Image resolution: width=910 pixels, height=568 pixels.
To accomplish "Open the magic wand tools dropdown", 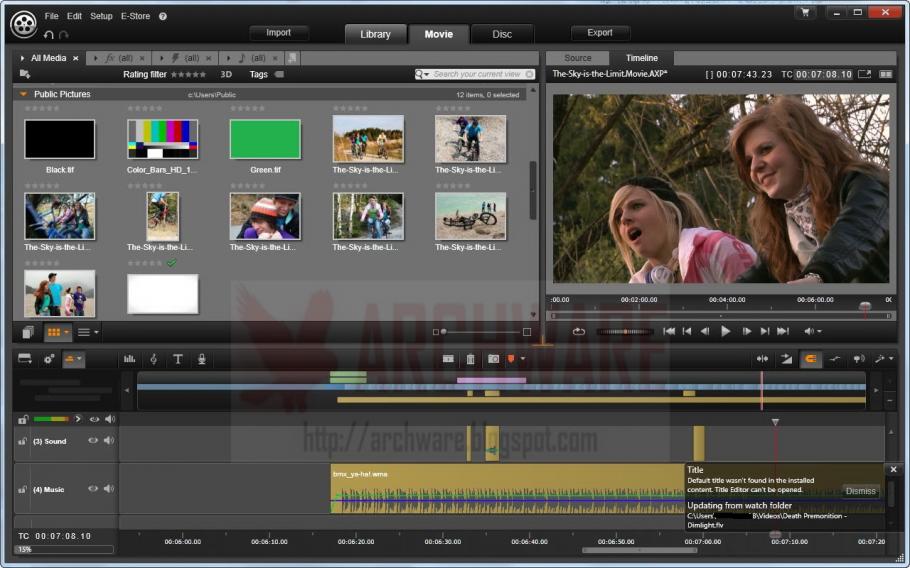I will pyautogui.click(x=891, y=359).
